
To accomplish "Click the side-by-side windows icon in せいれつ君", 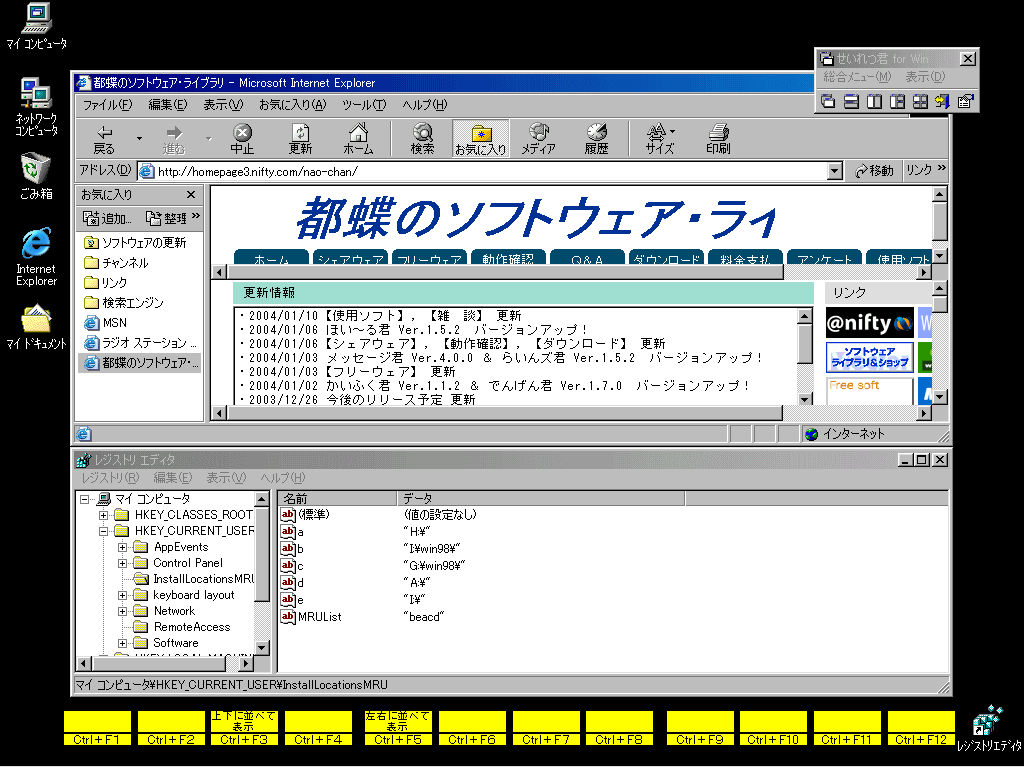I will (874, 101).
